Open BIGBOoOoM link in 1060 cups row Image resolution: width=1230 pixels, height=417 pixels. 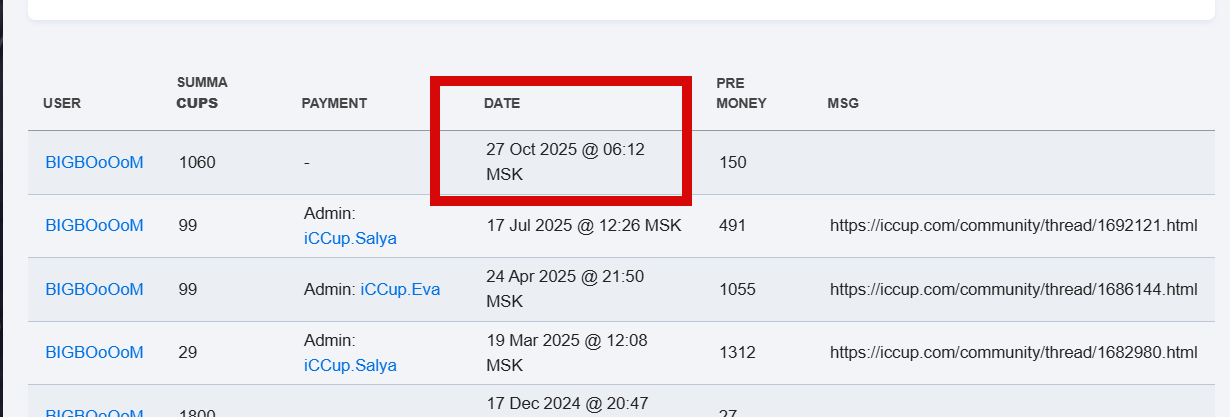click(x=94, y=162)
